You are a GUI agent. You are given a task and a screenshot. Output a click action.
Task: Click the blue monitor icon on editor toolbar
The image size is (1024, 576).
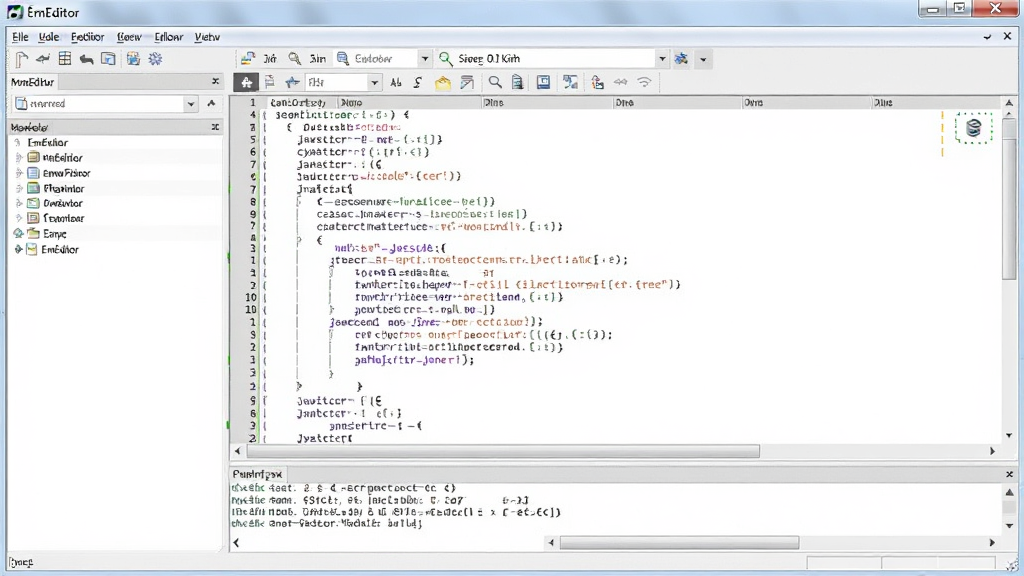point(543,82)
